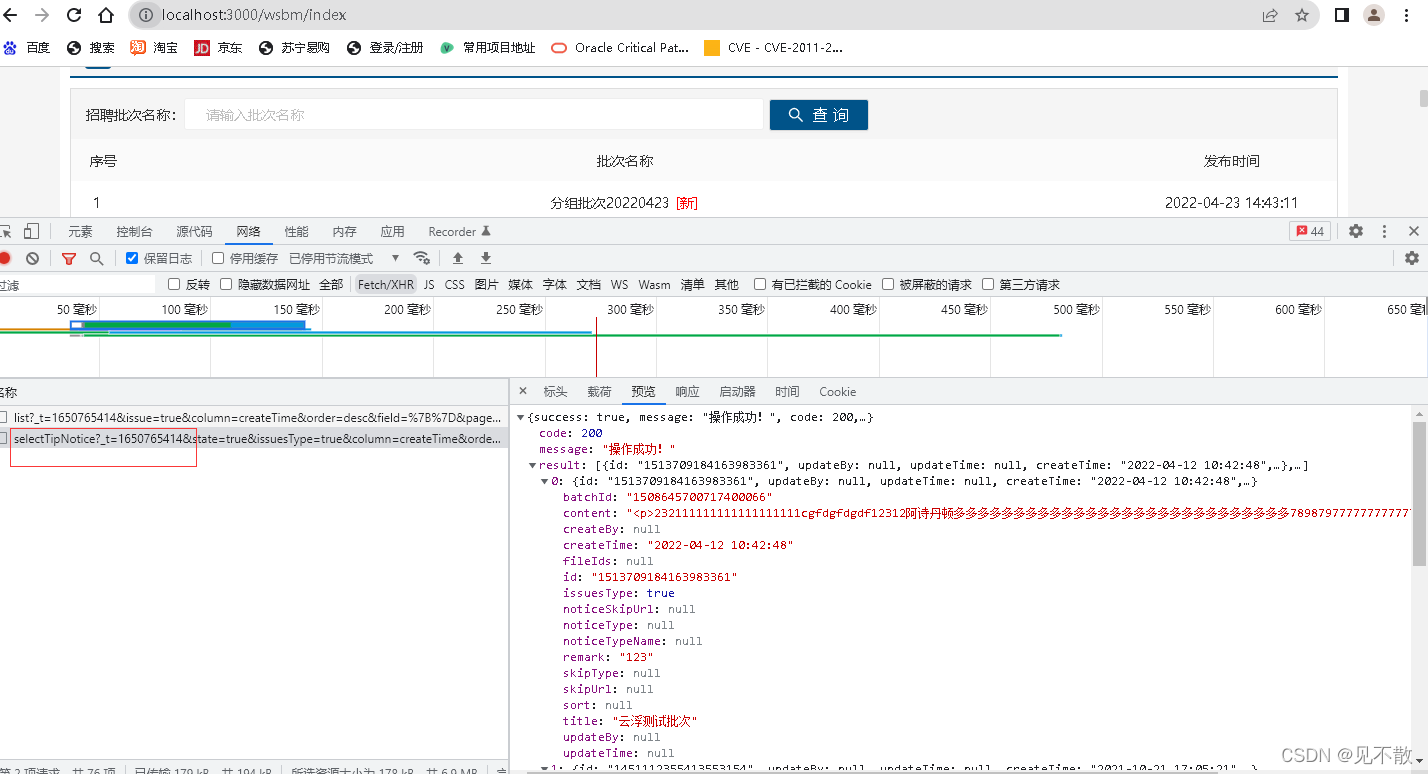The height and width of the screenshot is (774, 1428).
Task: Filter requests by JS type
Action: point(429,284)
